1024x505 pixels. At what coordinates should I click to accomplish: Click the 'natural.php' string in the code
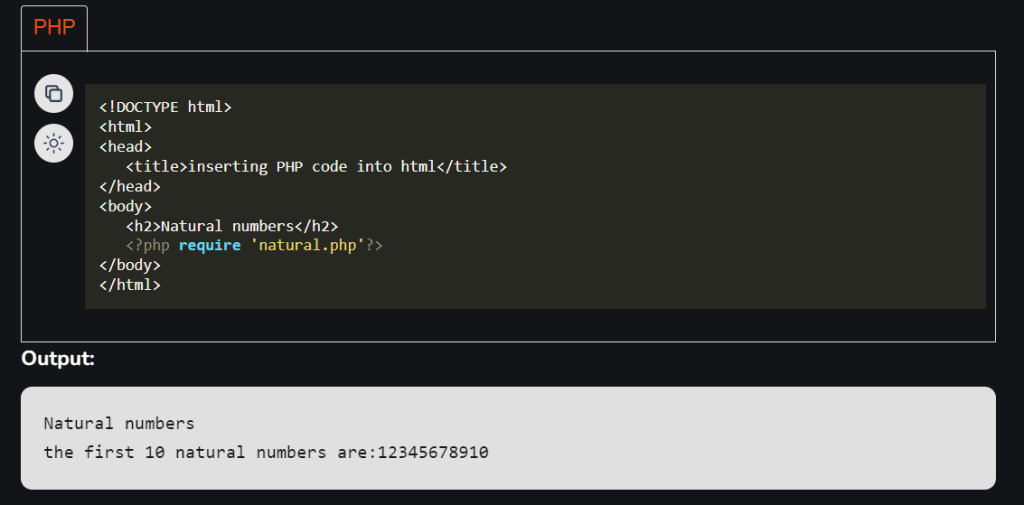(307, 245)
